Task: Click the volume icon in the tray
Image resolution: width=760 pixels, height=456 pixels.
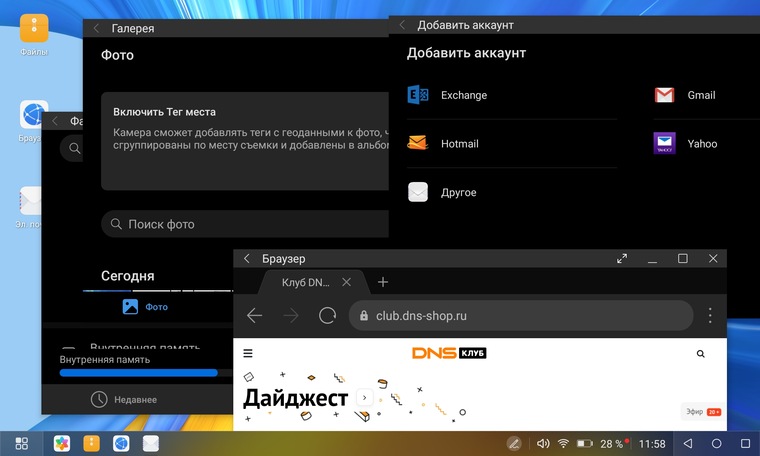Action: coord(543,443)
